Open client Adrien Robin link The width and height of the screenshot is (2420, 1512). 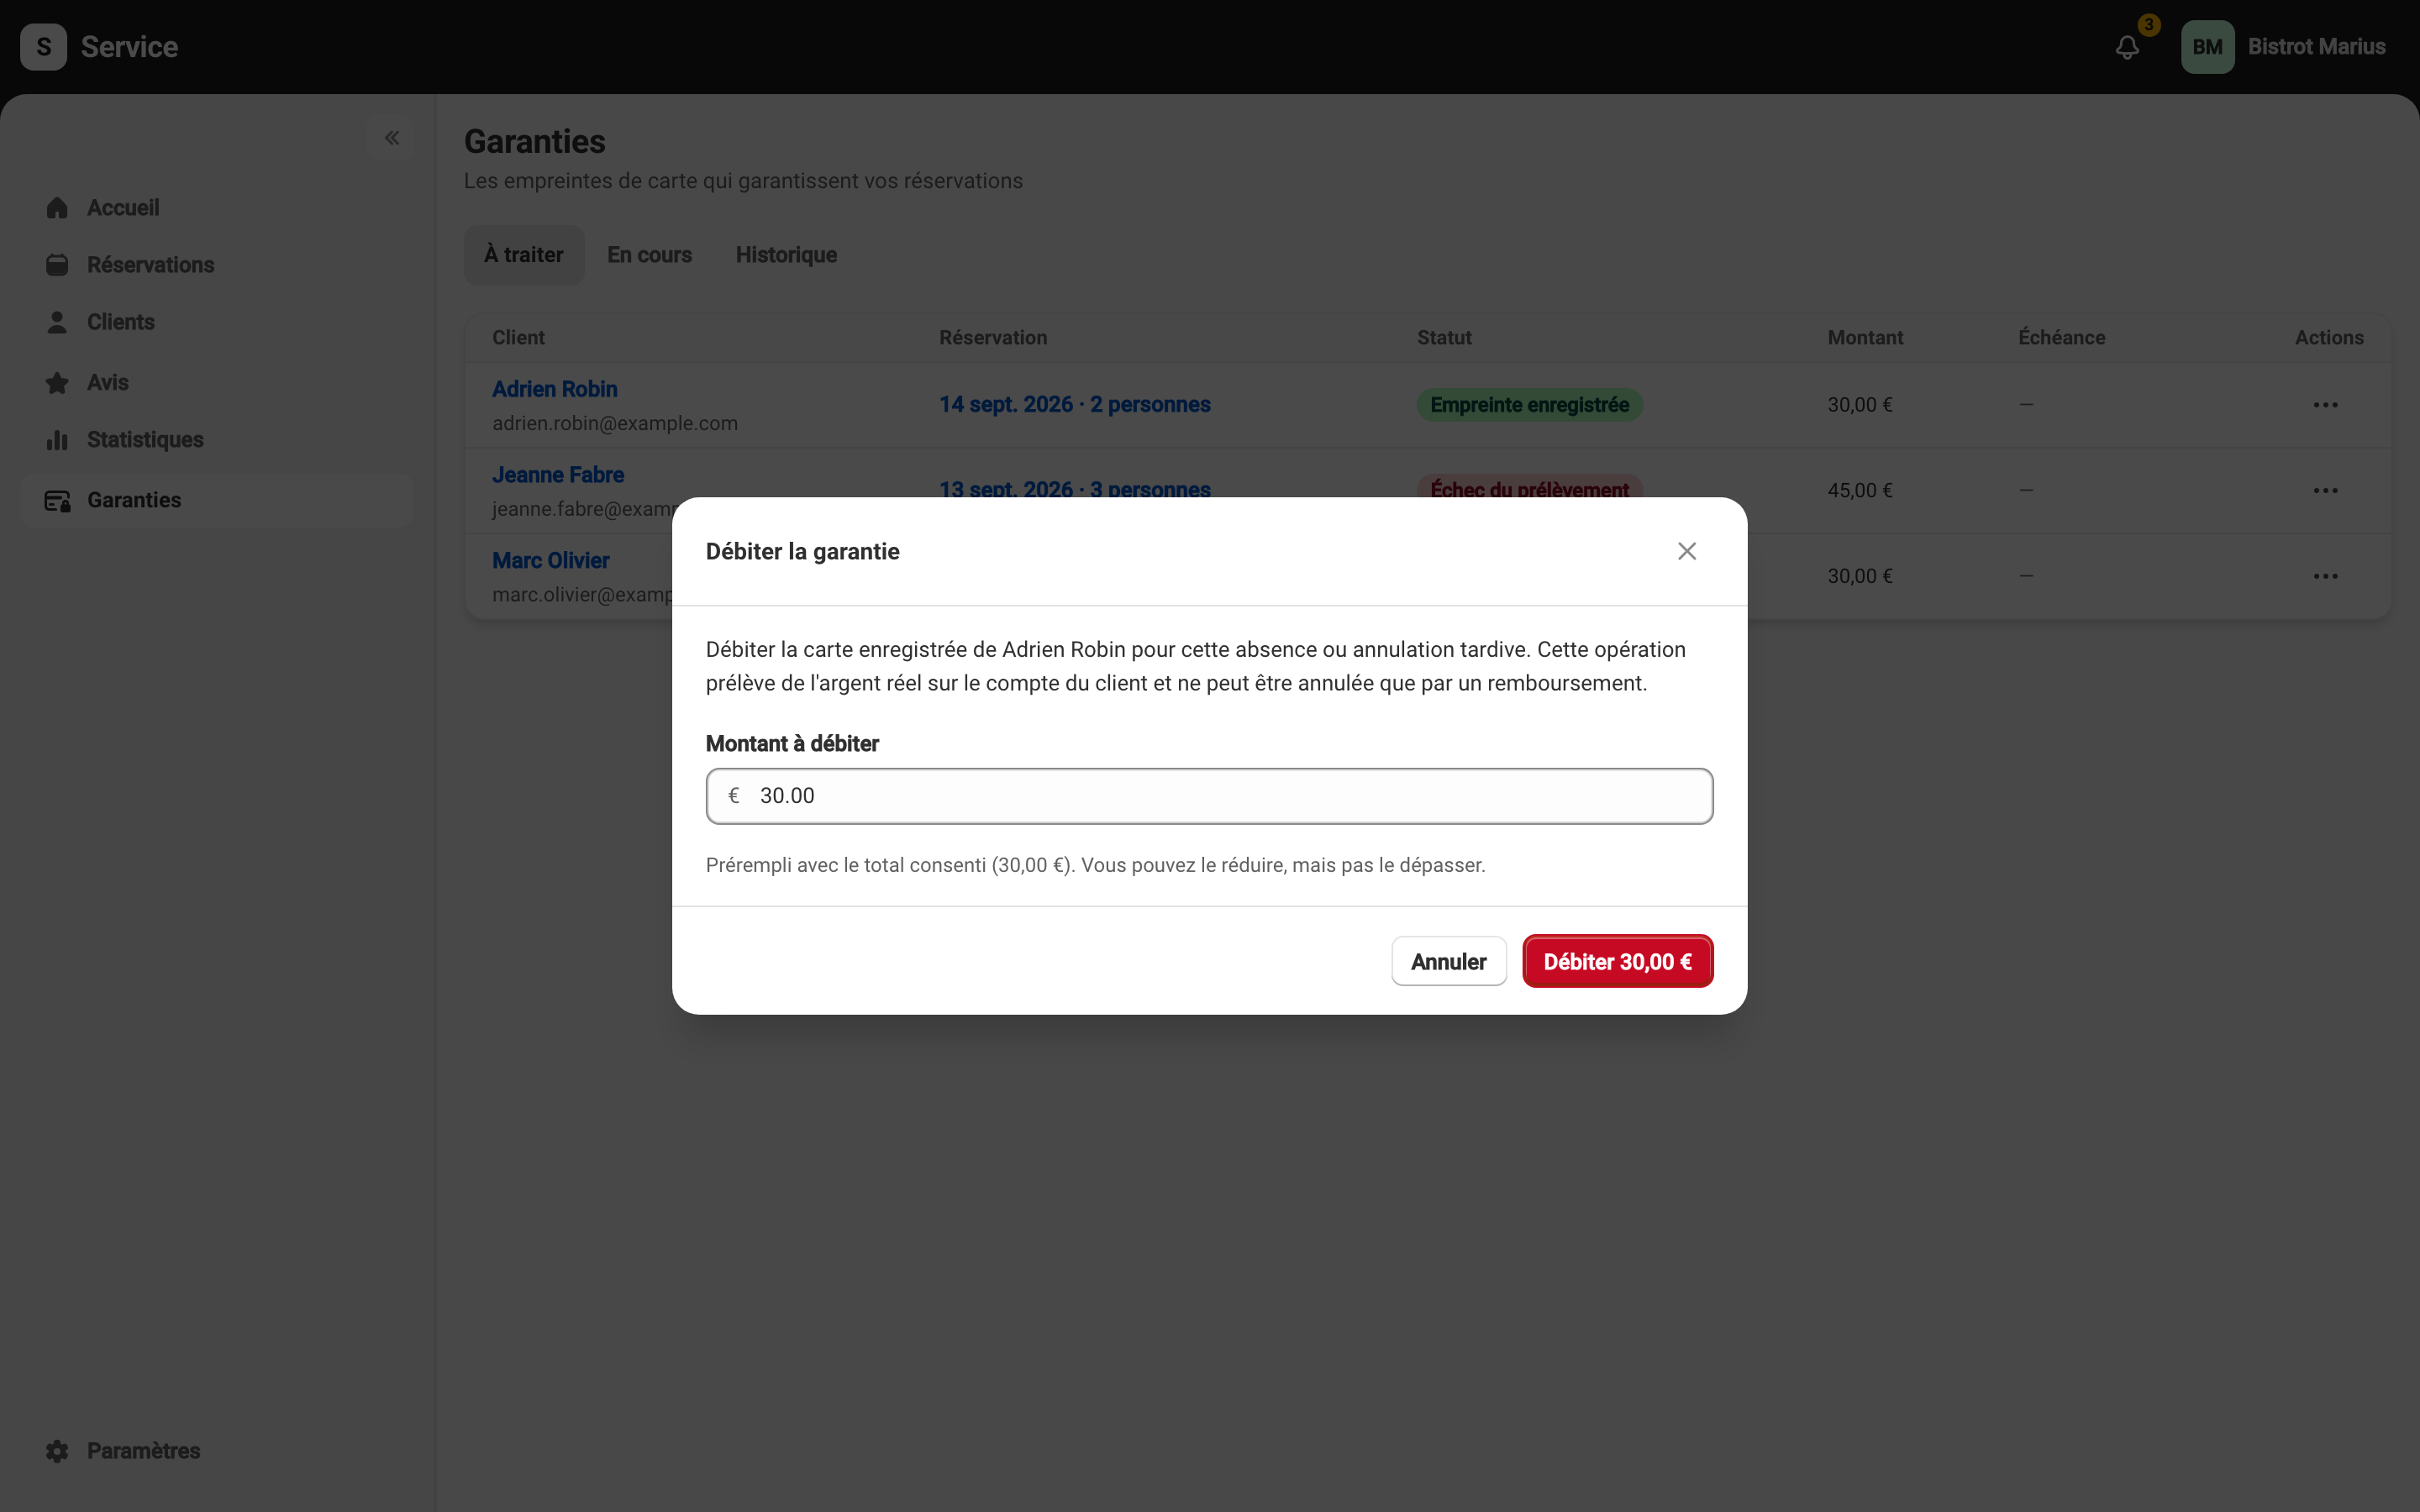point(555,389)
